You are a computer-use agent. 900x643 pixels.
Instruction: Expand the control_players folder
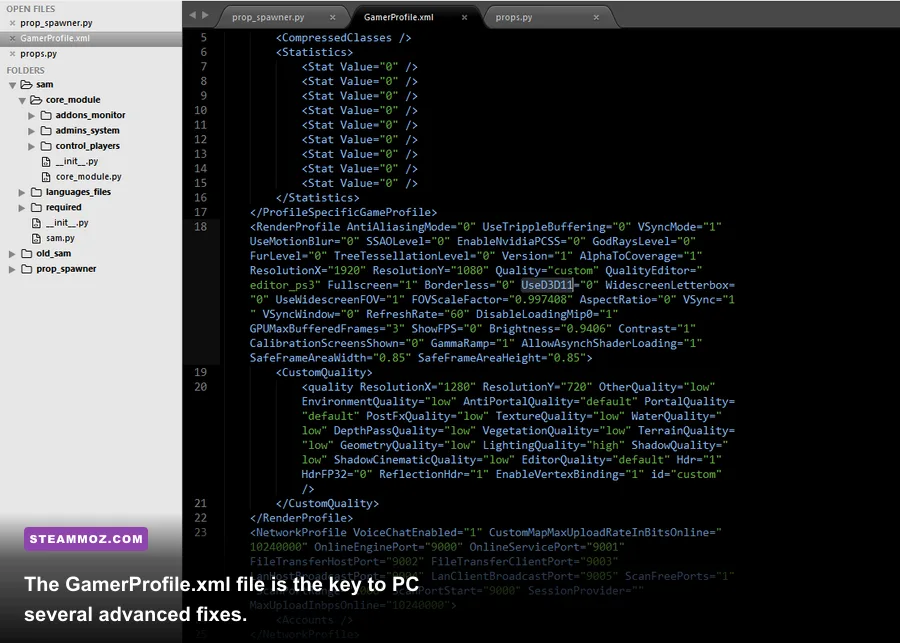point(32,146)
